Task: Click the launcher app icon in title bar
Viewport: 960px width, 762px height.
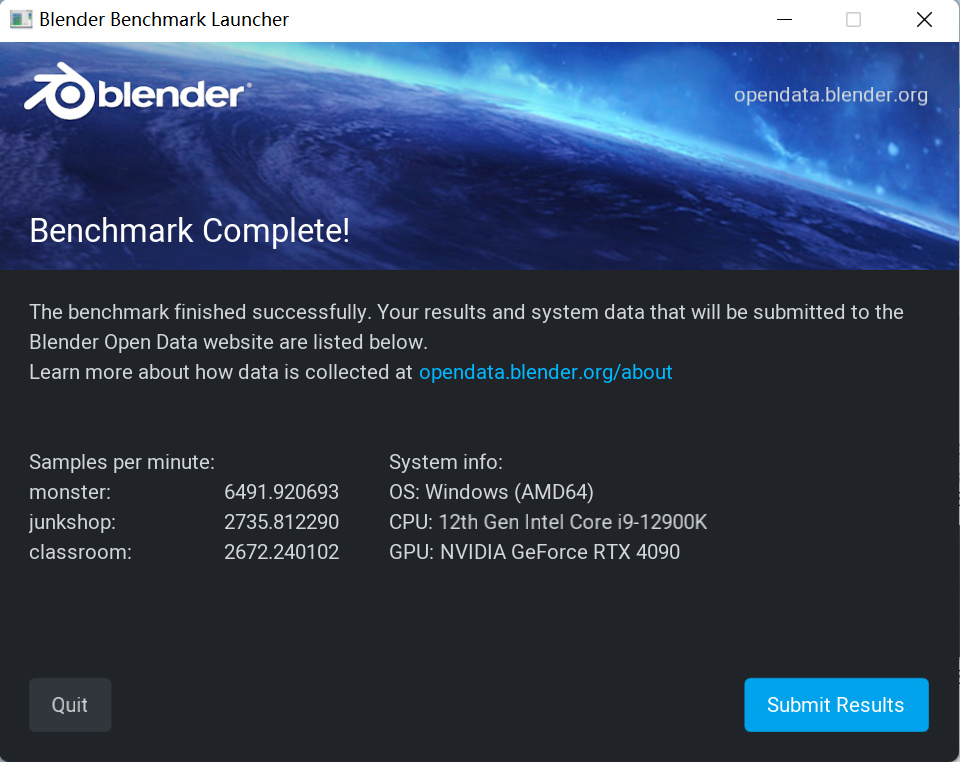Action: (x=21, y=19)
